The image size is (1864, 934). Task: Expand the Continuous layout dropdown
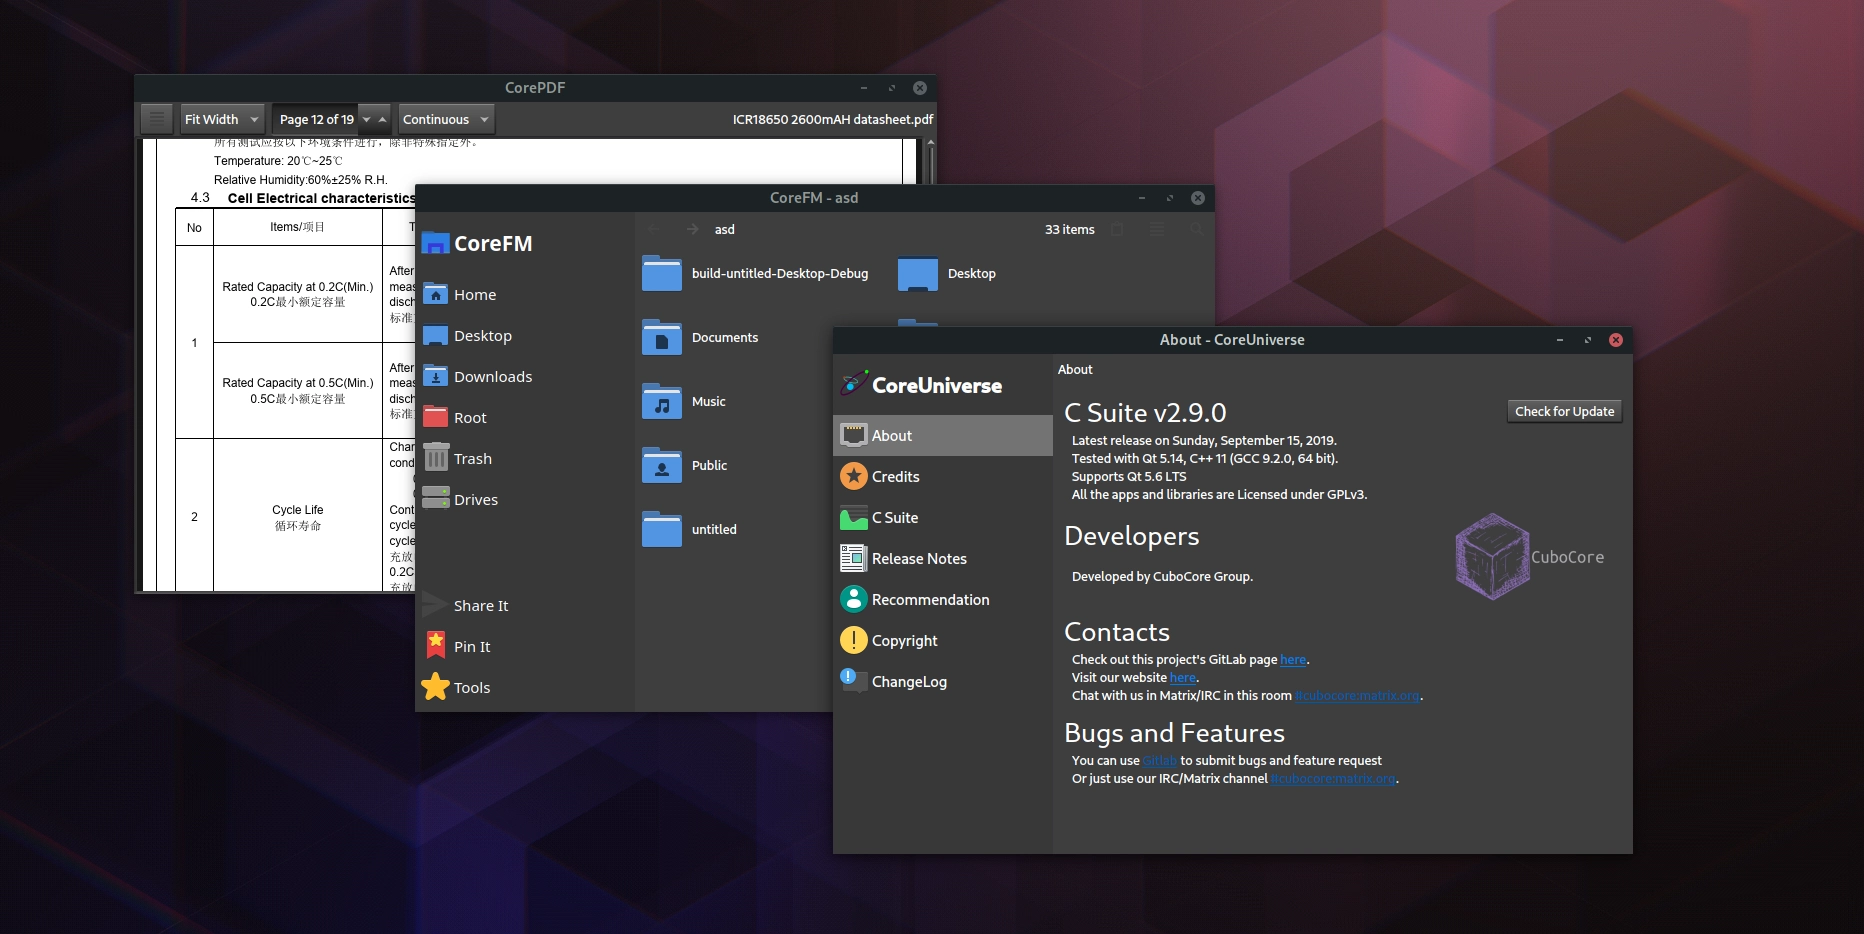[484, 119]
